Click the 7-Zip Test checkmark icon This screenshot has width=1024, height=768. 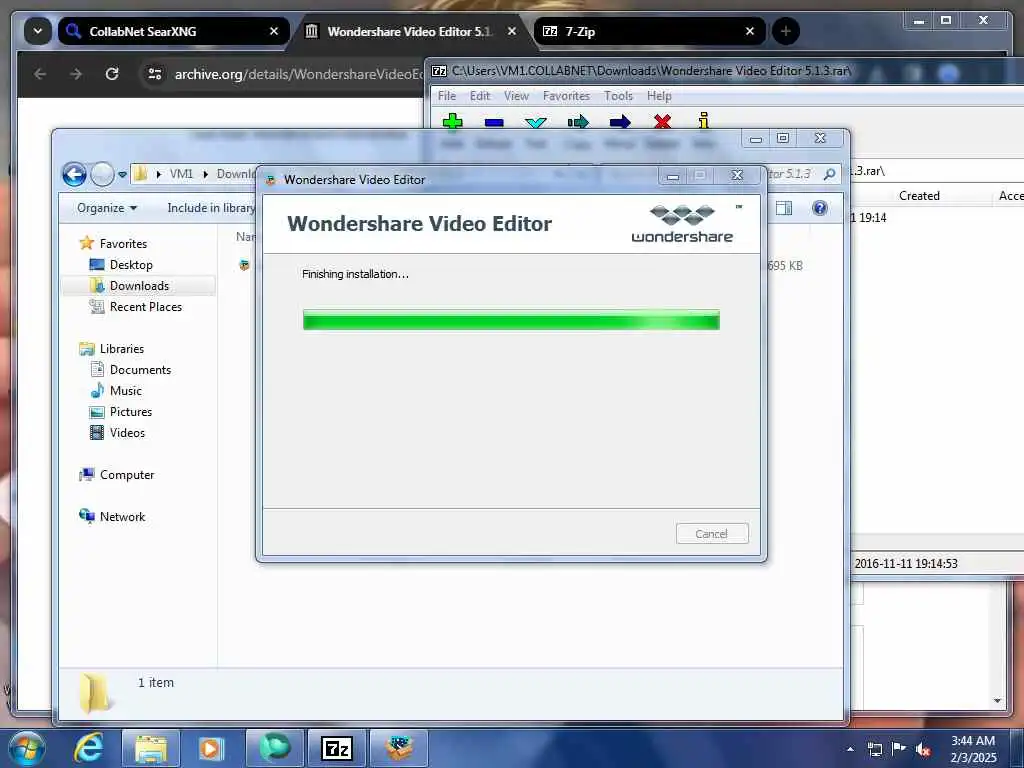536,122
